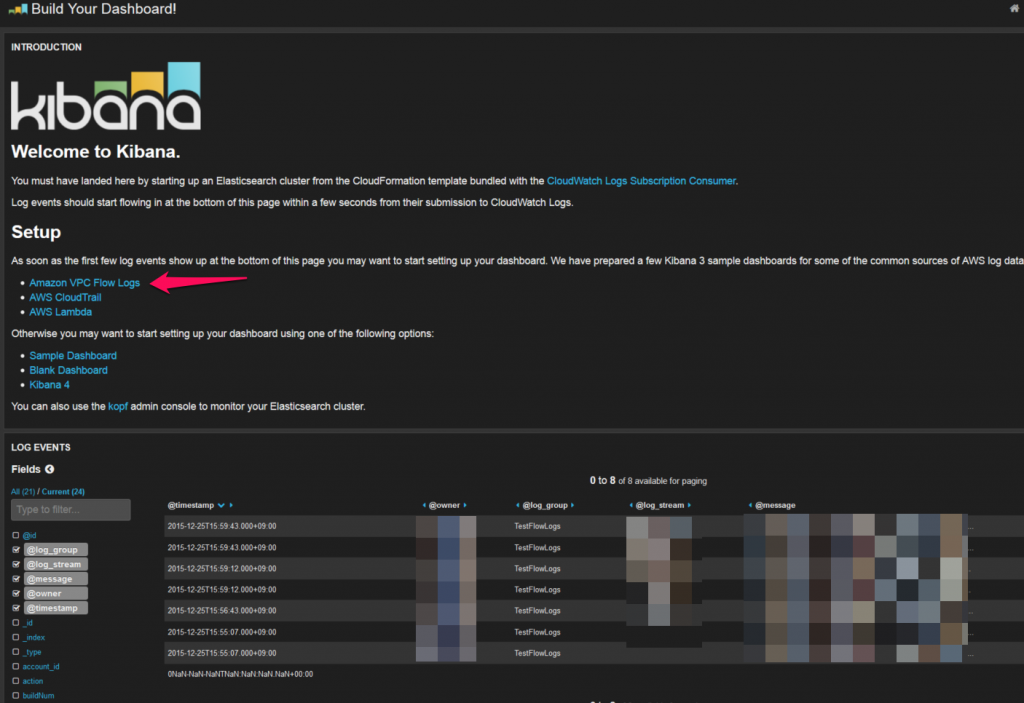Untick the @message field checkbox
This screenshot has height=703, width=1024.
(16, 579)
